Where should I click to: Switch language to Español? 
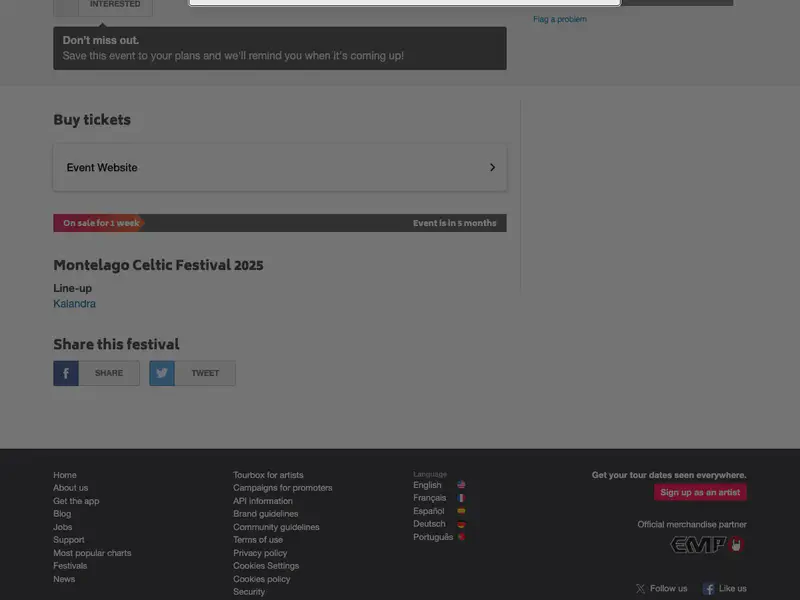pyautogui.click(x=429, y=511)
